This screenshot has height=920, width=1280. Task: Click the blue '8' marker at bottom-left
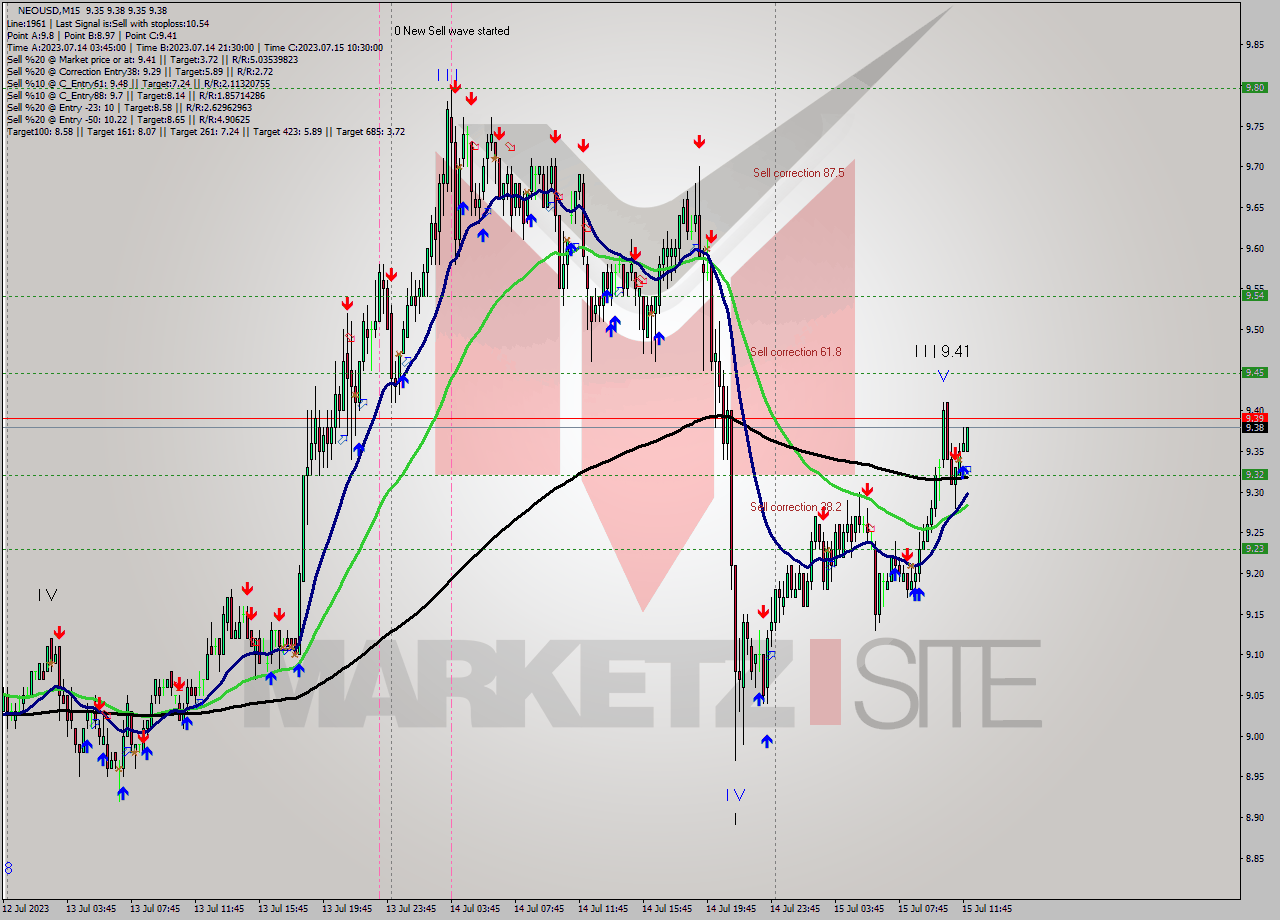[9, 868]
